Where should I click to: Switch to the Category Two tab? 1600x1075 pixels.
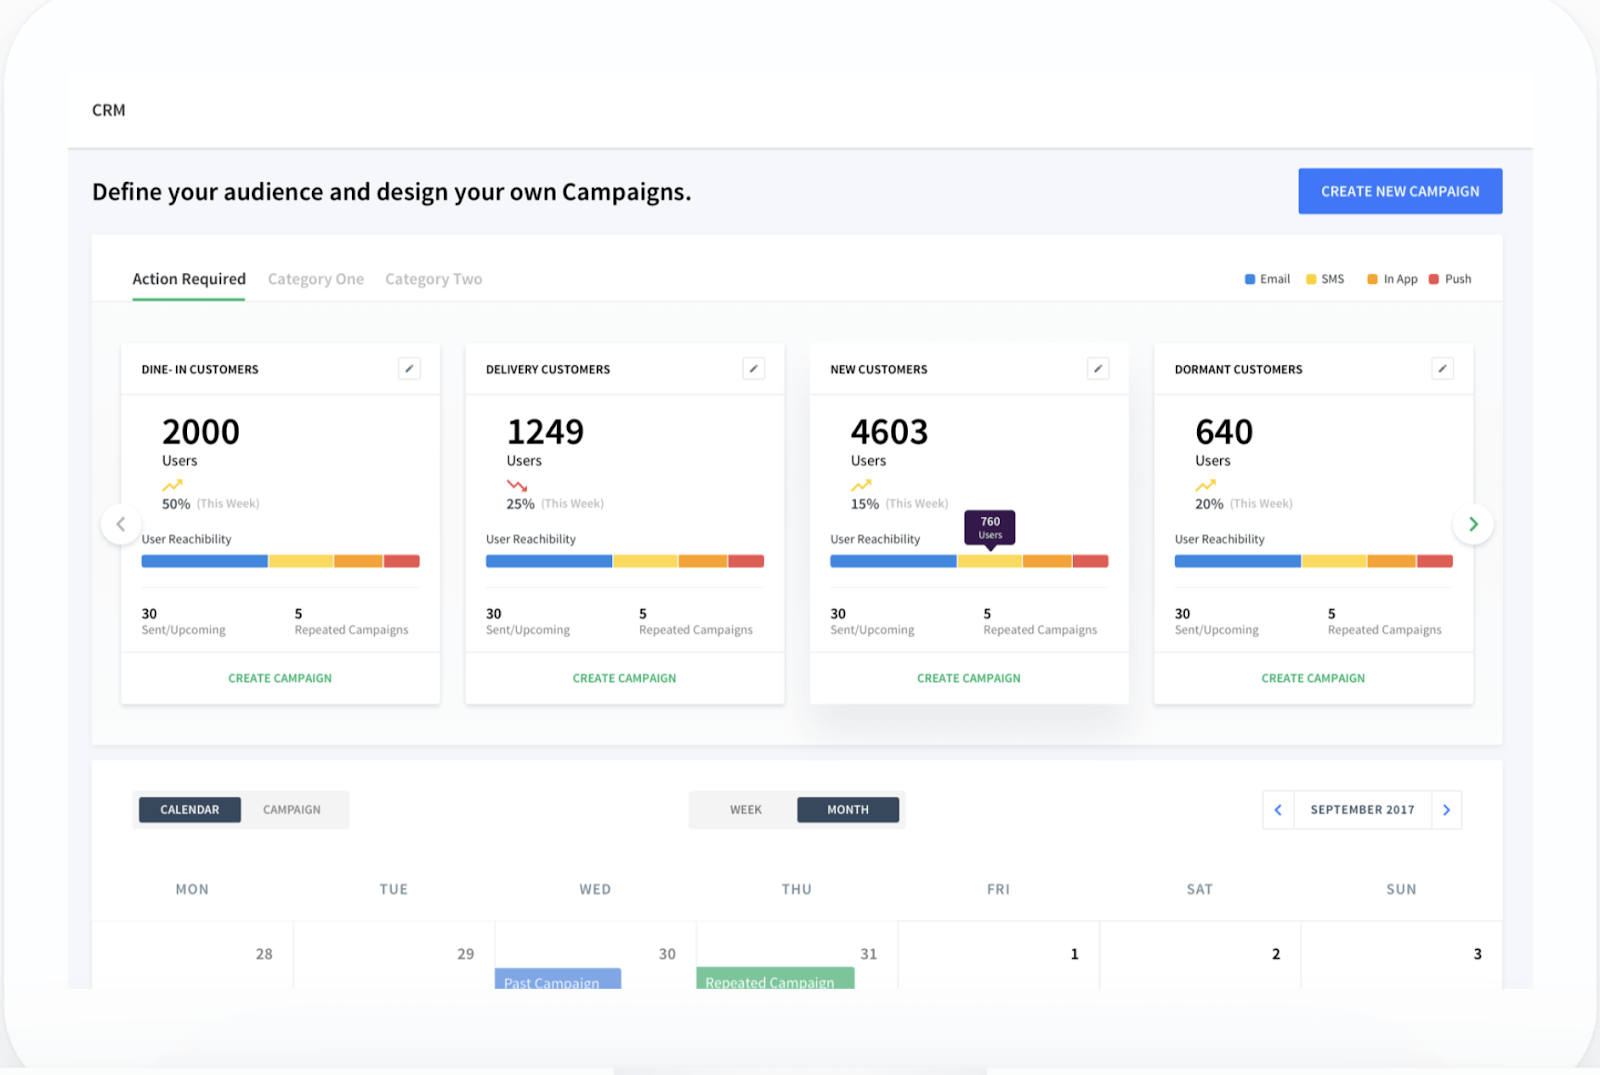point(433,279)
